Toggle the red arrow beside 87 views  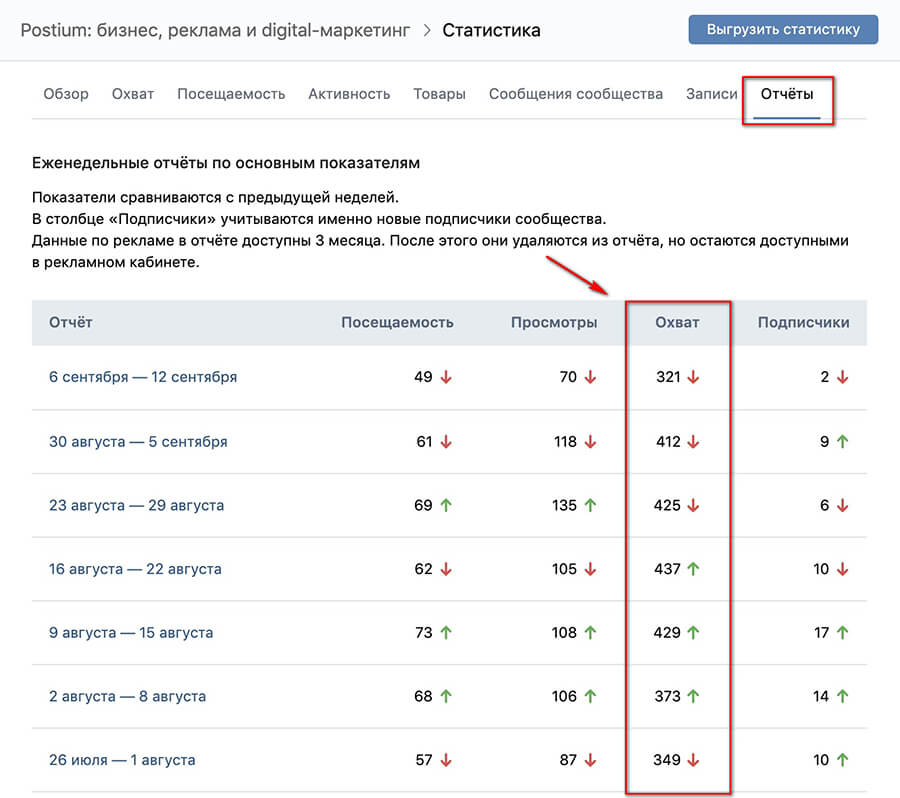point(591,760)
